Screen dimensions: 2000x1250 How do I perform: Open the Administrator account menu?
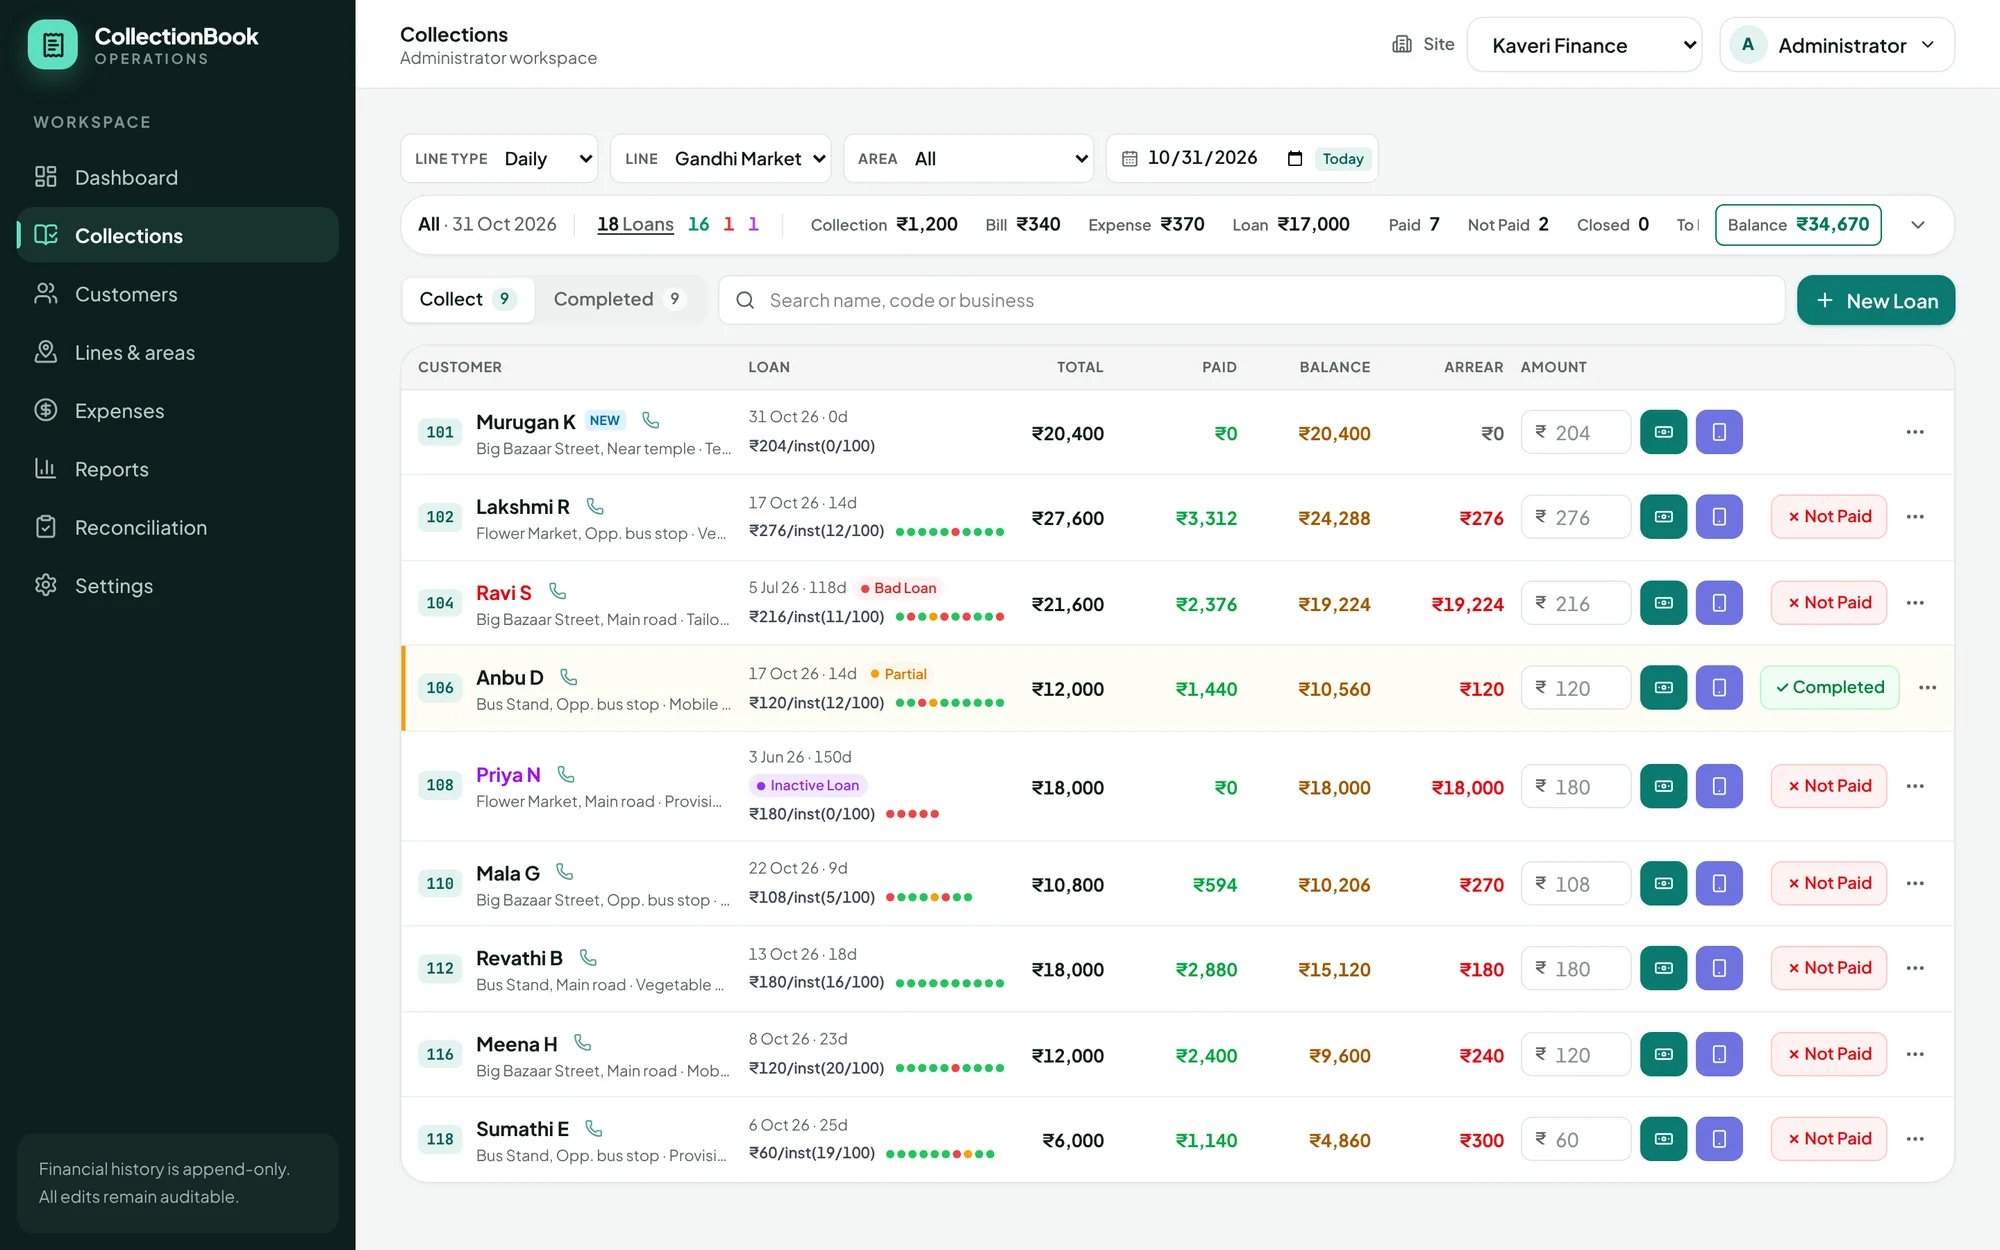tap(1837, 45)
